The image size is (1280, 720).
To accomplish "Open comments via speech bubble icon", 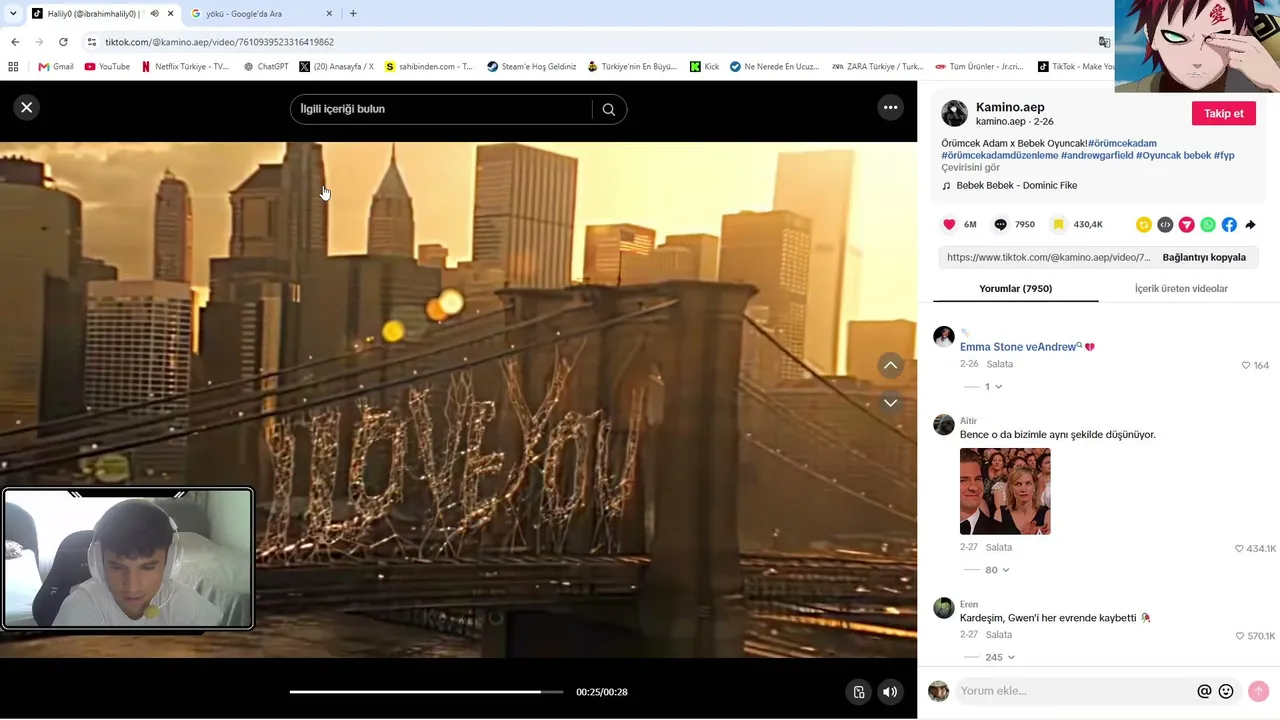I will 1000,225.
